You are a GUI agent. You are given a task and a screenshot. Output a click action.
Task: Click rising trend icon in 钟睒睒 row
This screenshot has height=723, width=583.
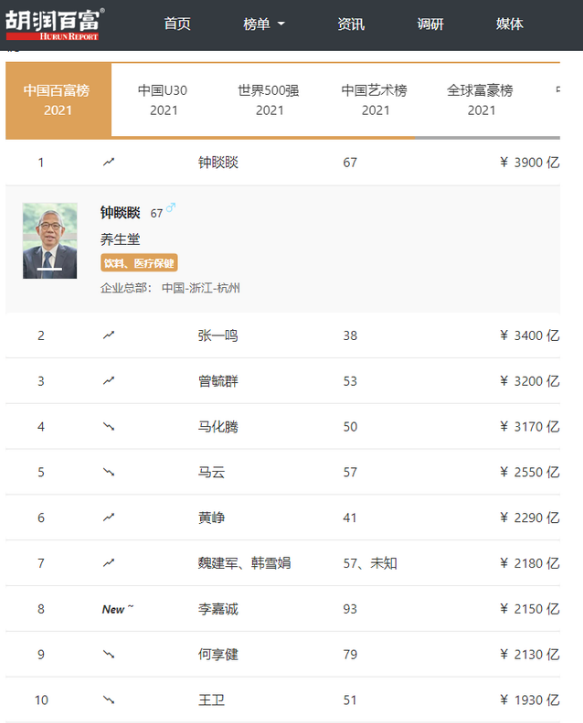(108, 162)
